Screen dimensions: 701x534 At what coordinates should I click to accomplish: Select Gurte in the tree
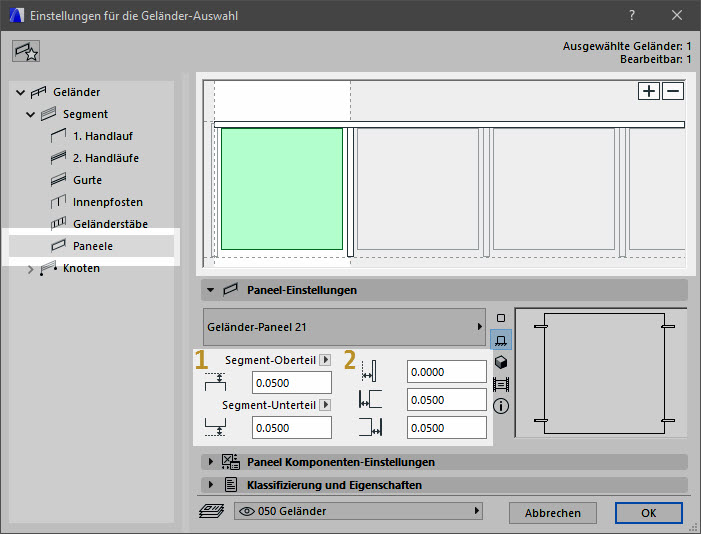[x=88, y=180]
